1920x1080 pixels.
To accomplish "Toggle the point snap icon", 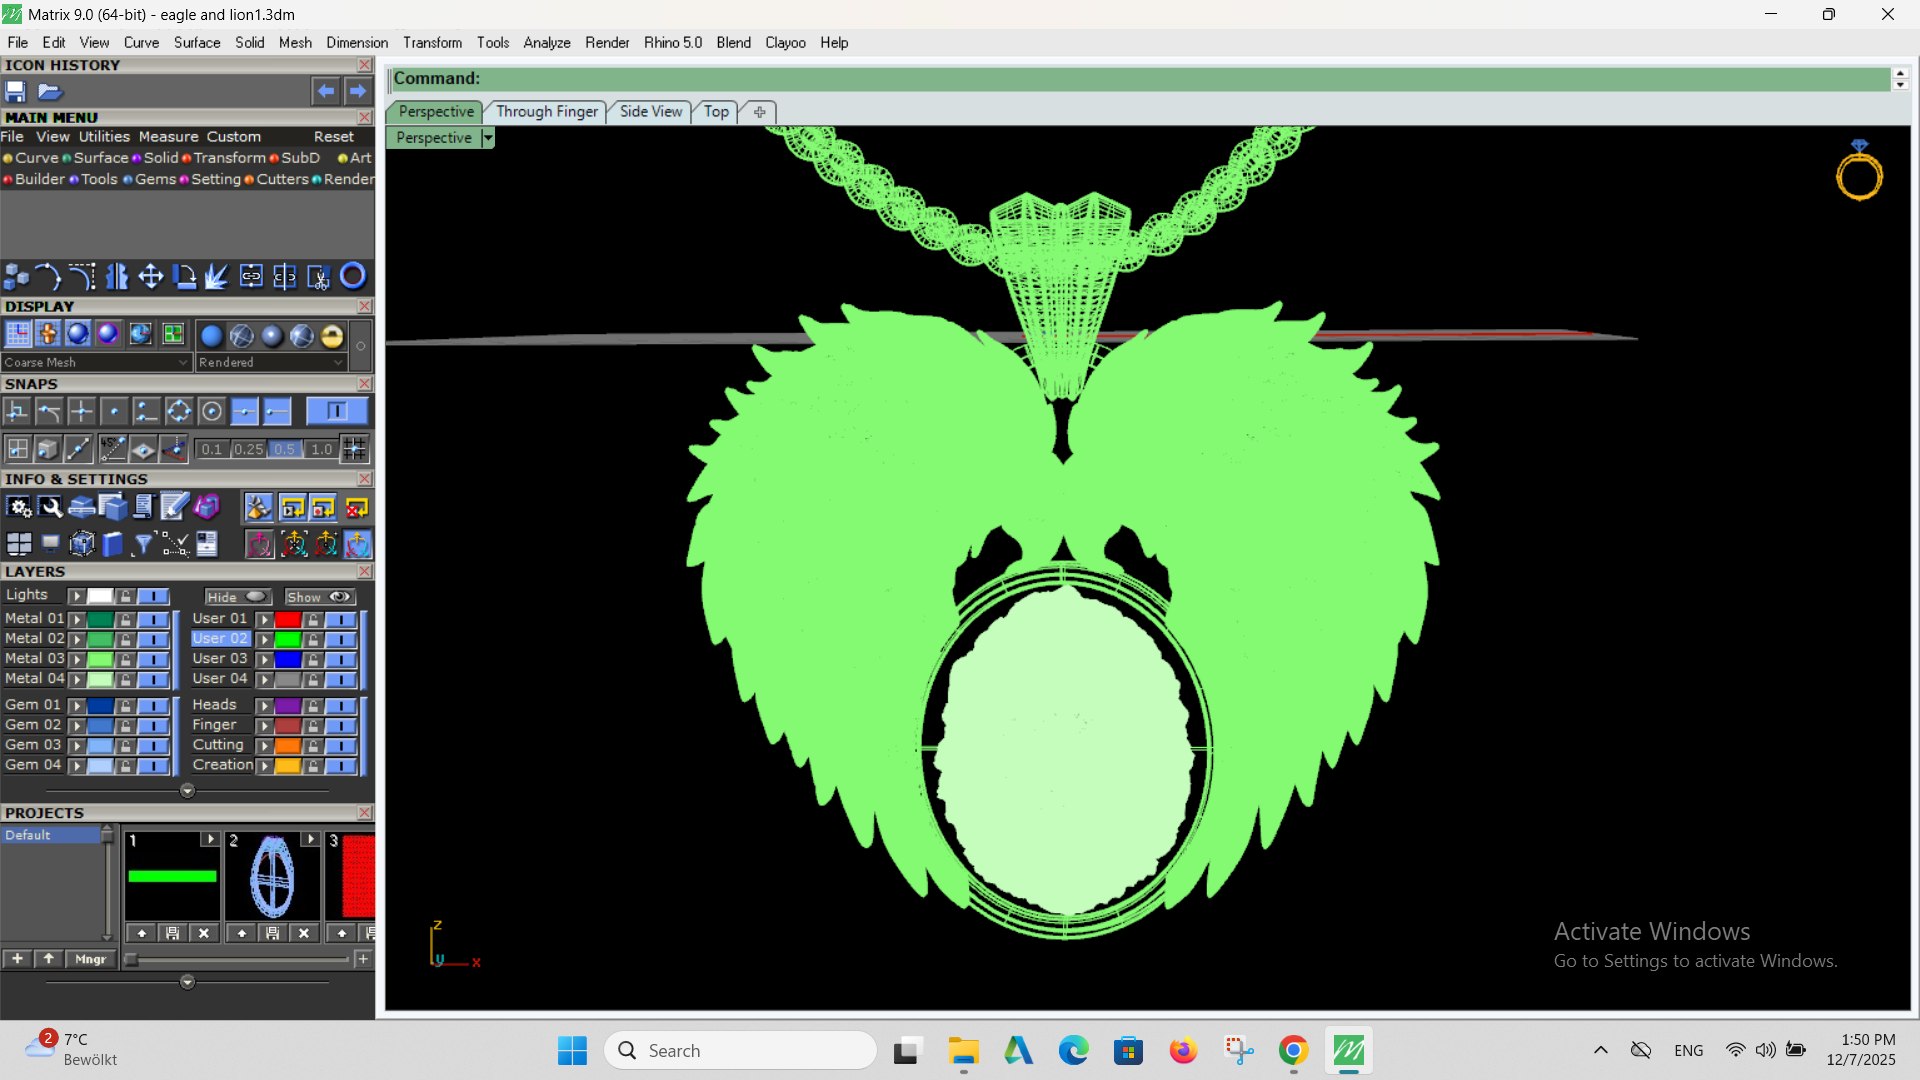I will pos(114,411).
